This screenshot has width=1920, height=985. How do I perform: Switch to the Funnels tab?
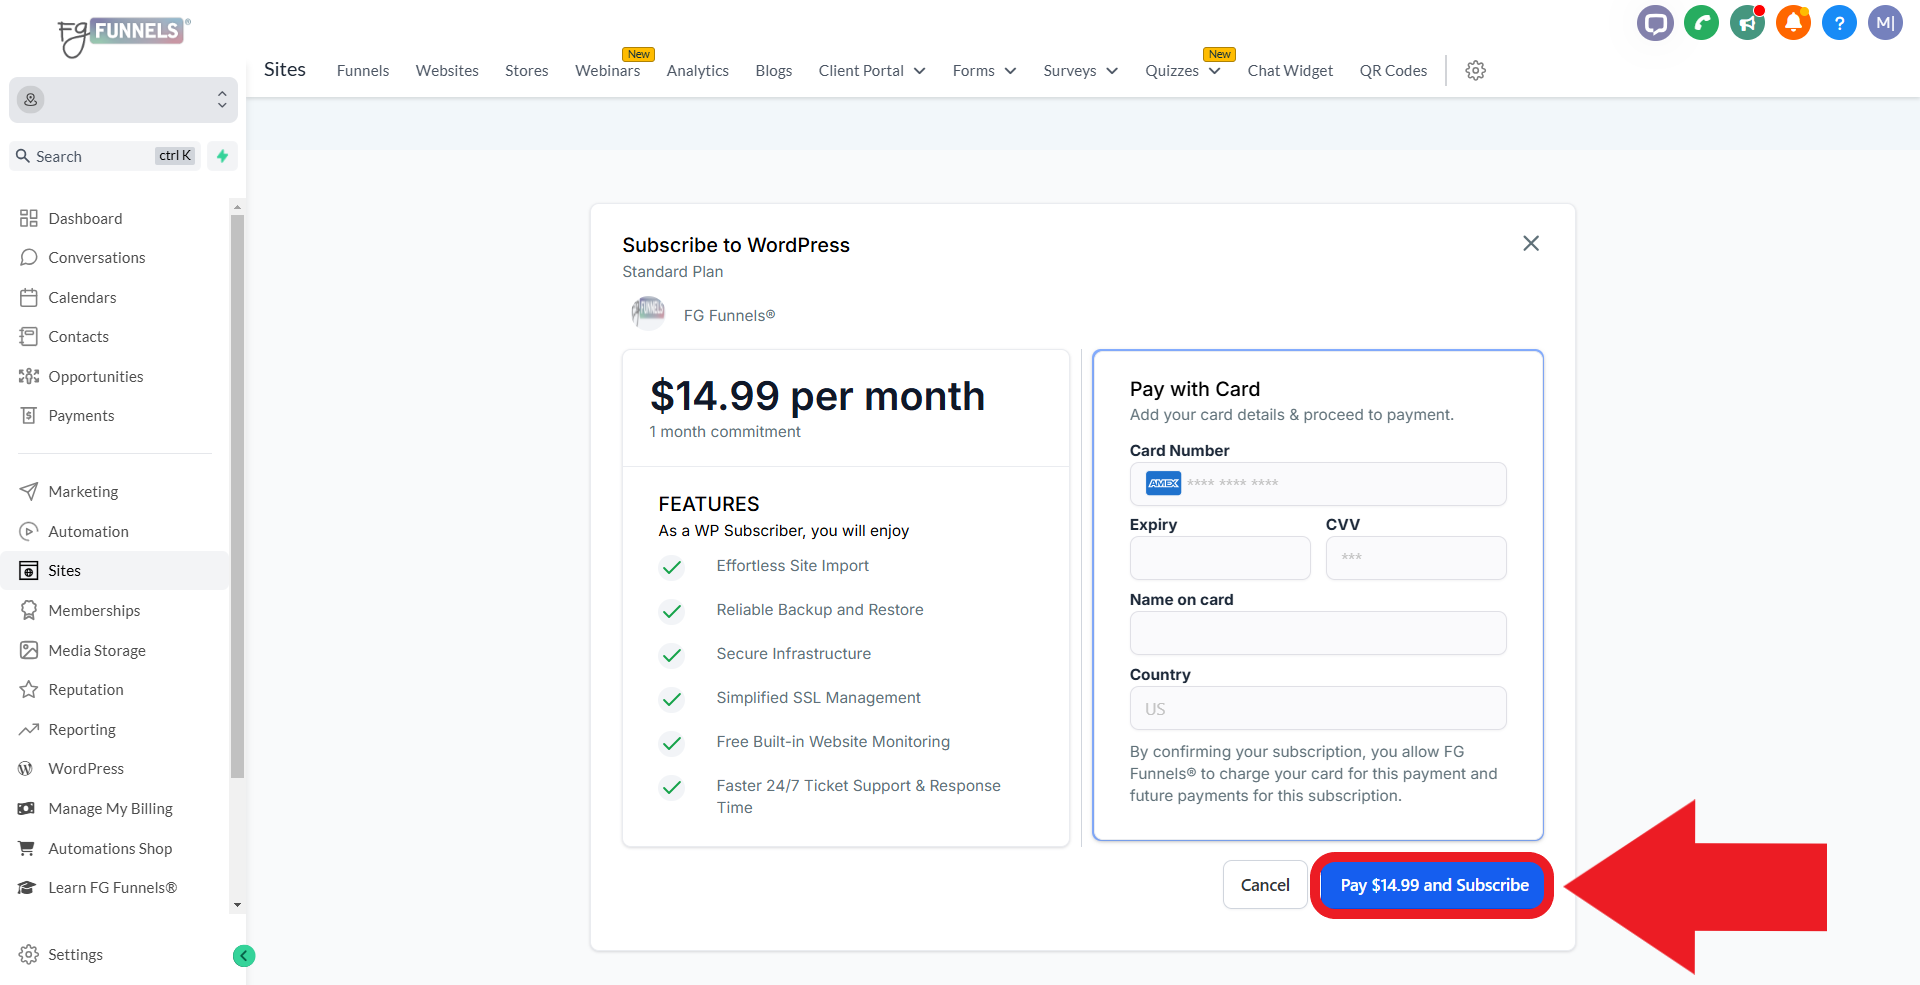click(x=363, y=70)
